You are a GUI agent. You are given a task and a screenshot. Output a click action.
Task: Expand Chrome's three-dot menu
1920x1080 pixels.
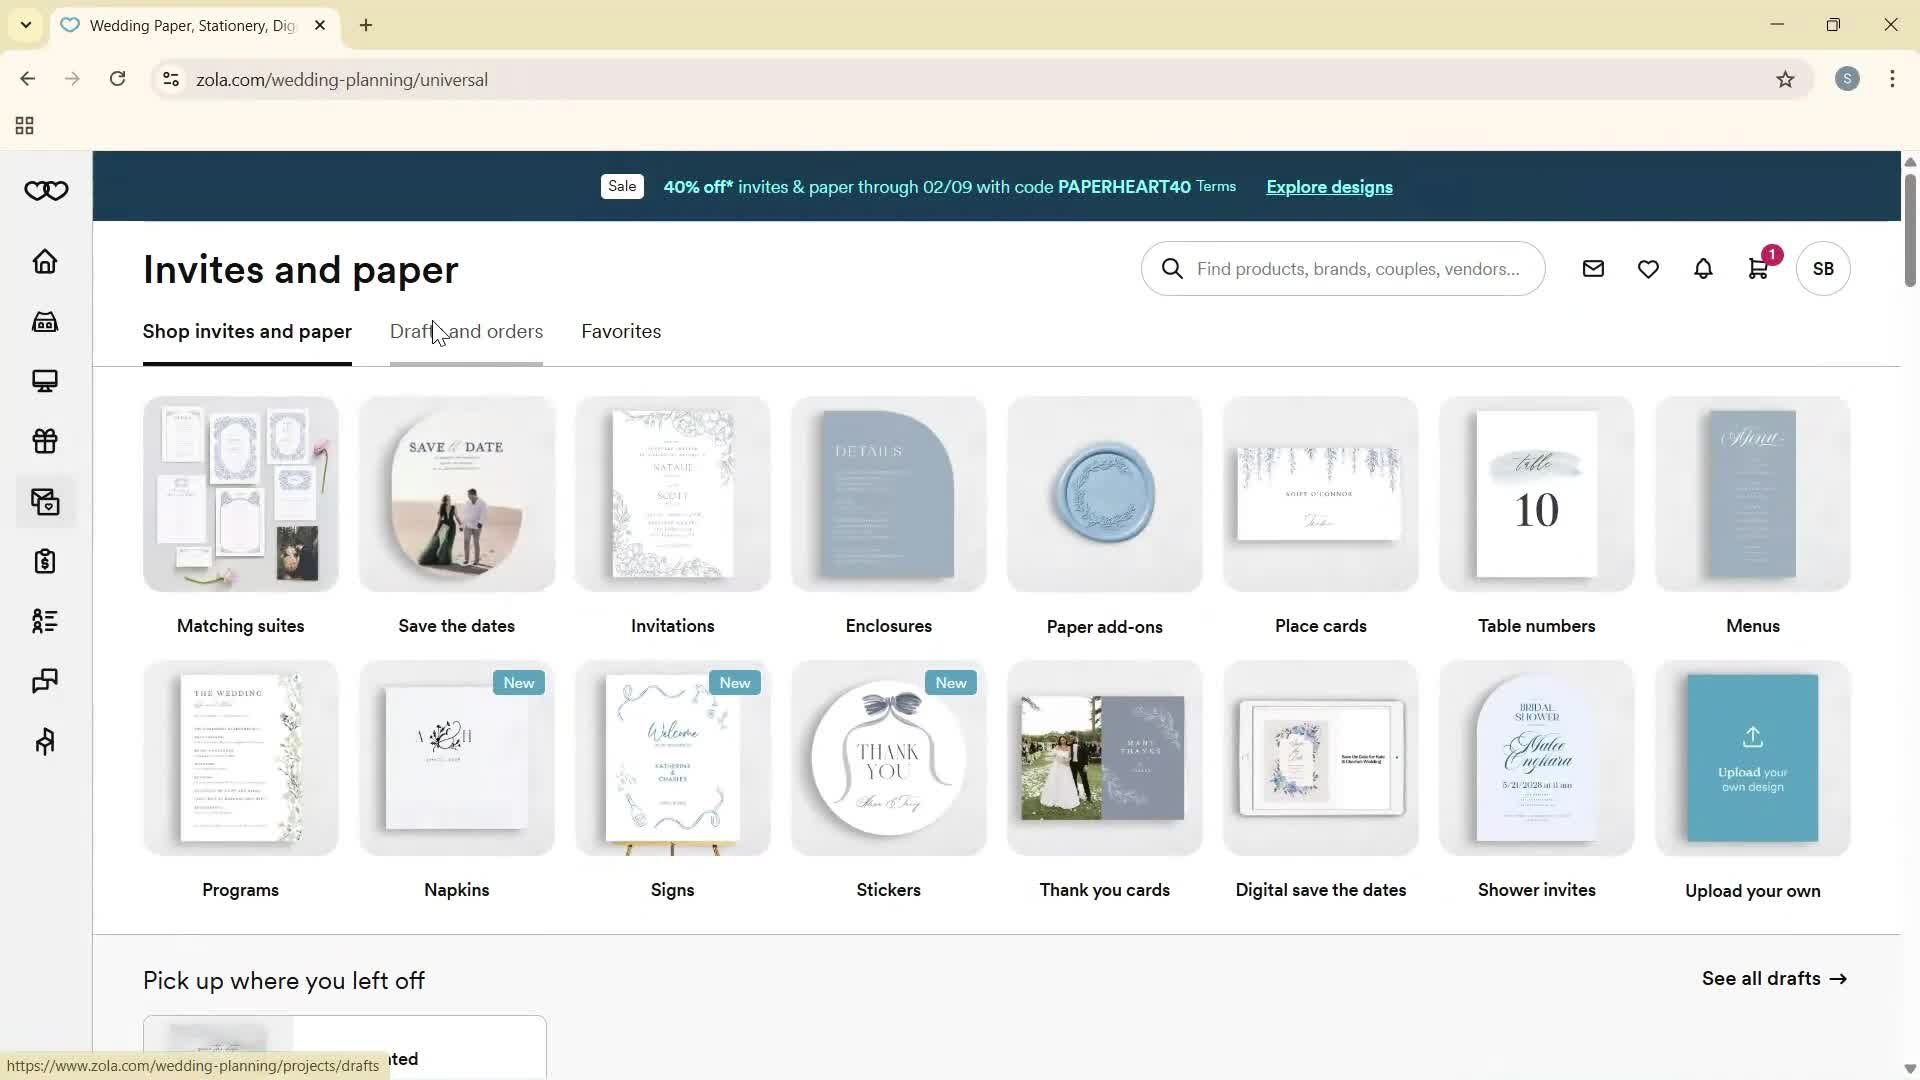1892,79
